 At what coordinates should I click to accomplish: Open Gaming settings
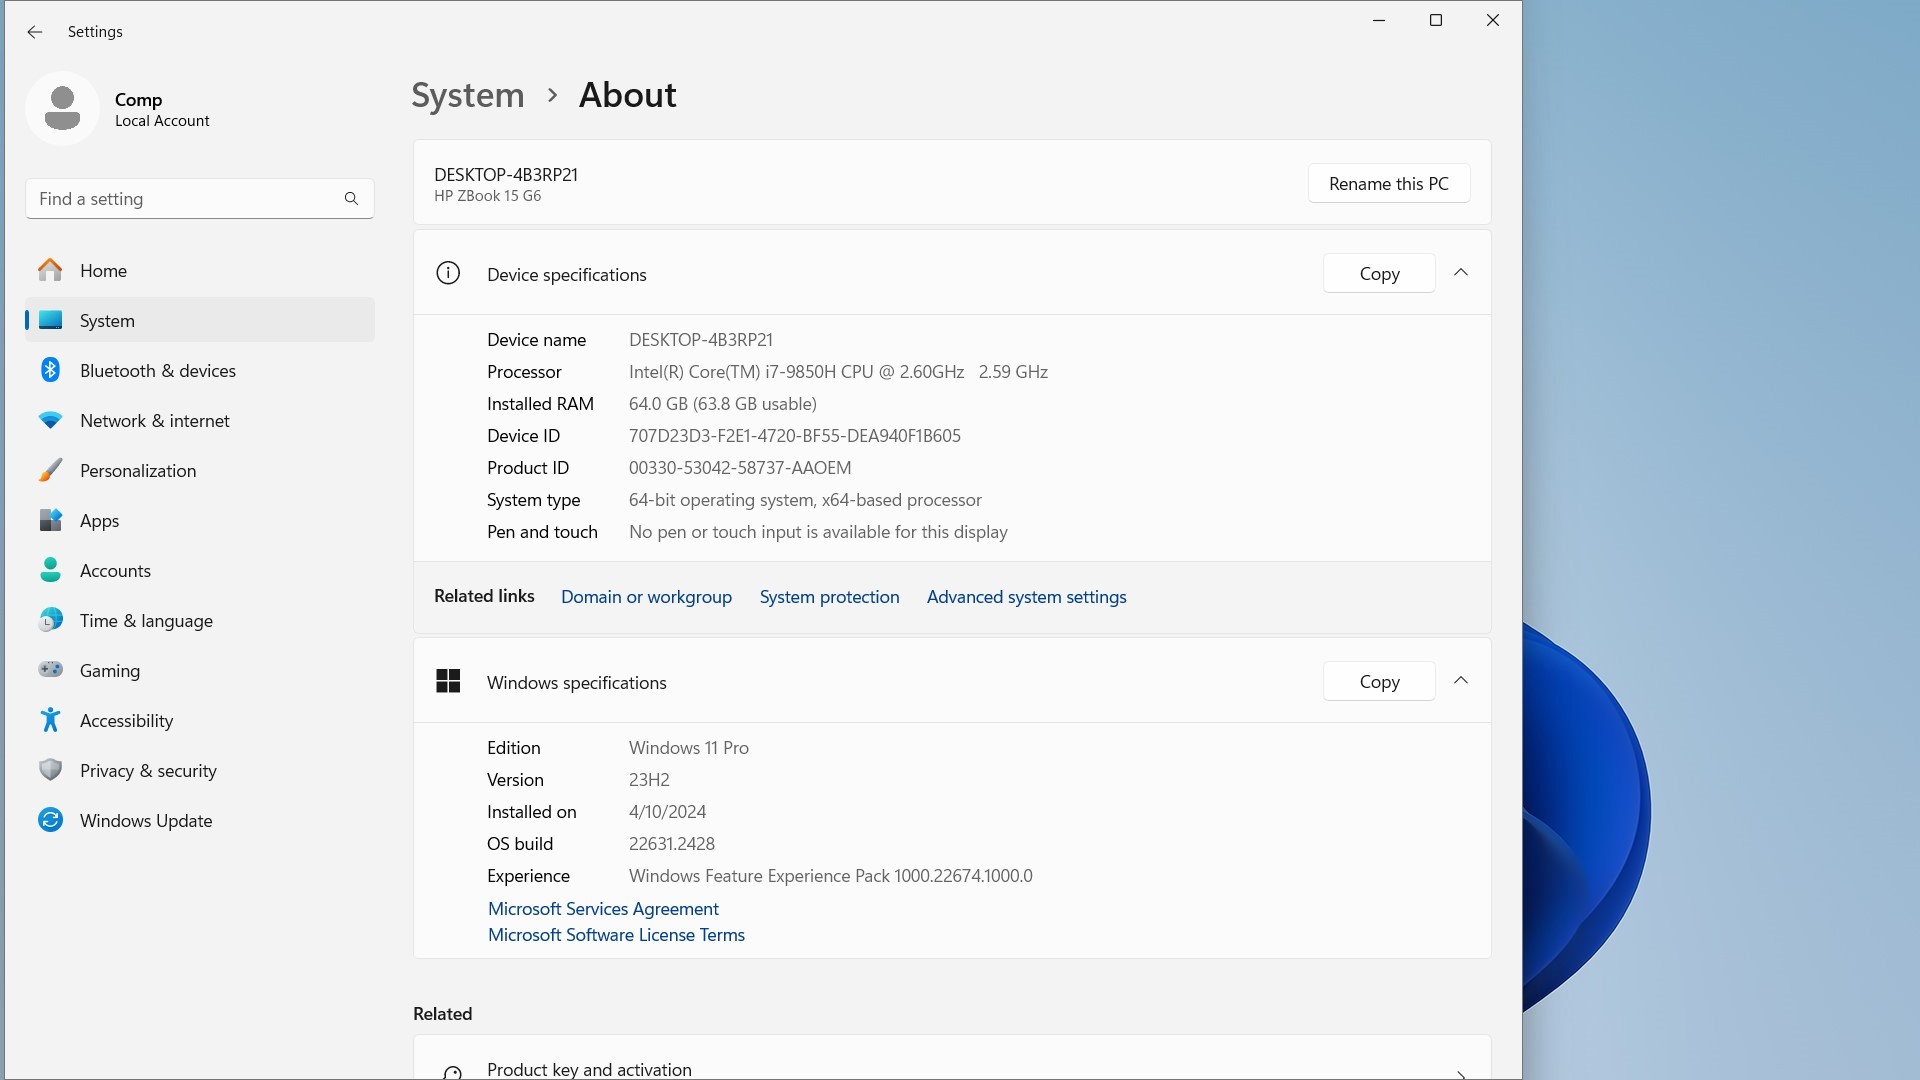coord(200,670)
